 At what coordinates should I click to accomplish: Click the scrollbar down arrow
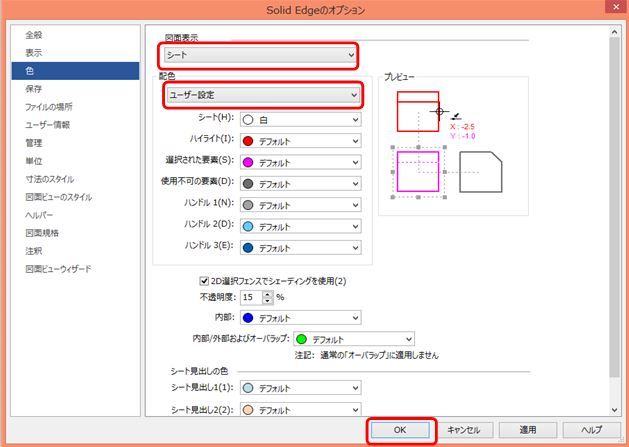pyautogui.click(x=614, y=410)
